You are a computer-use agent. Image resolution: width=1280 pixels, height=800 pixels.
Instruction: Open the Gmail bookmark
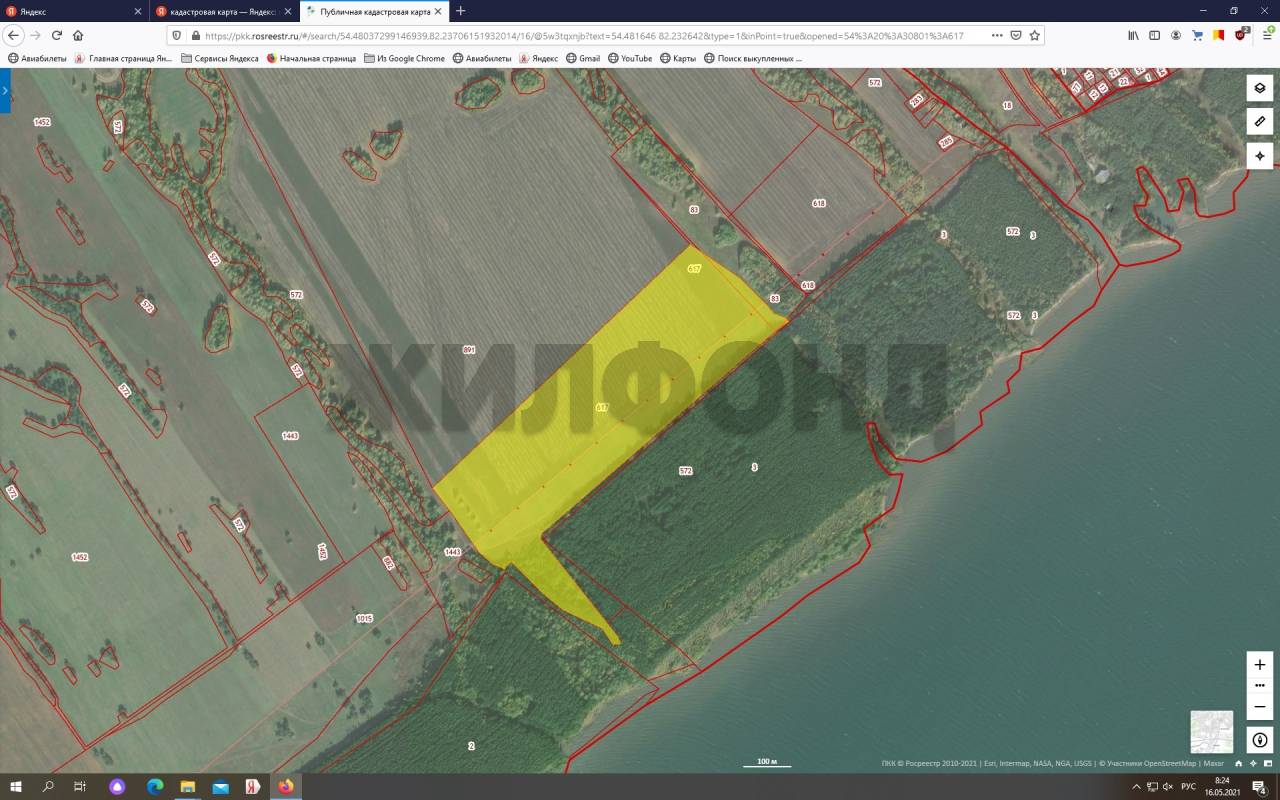(582, 58)
